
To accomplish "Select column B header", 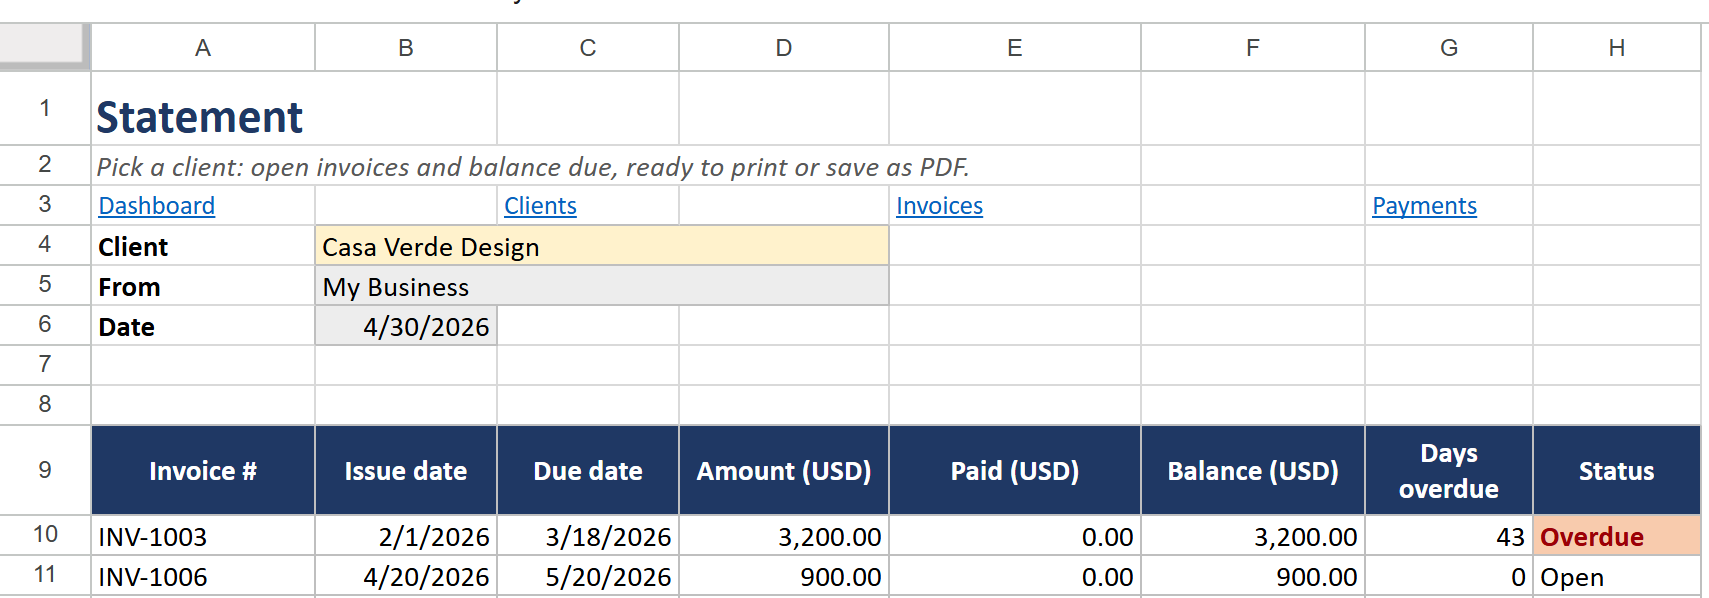I will pyautogui.click(x=406, y=48).
